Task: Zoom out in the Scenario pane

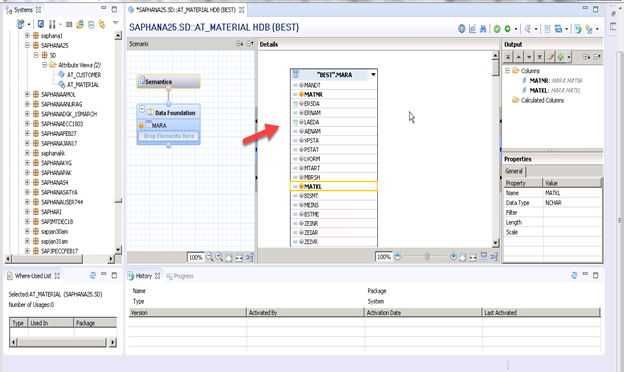Action: pyautogui.click(x=209, y=257)
